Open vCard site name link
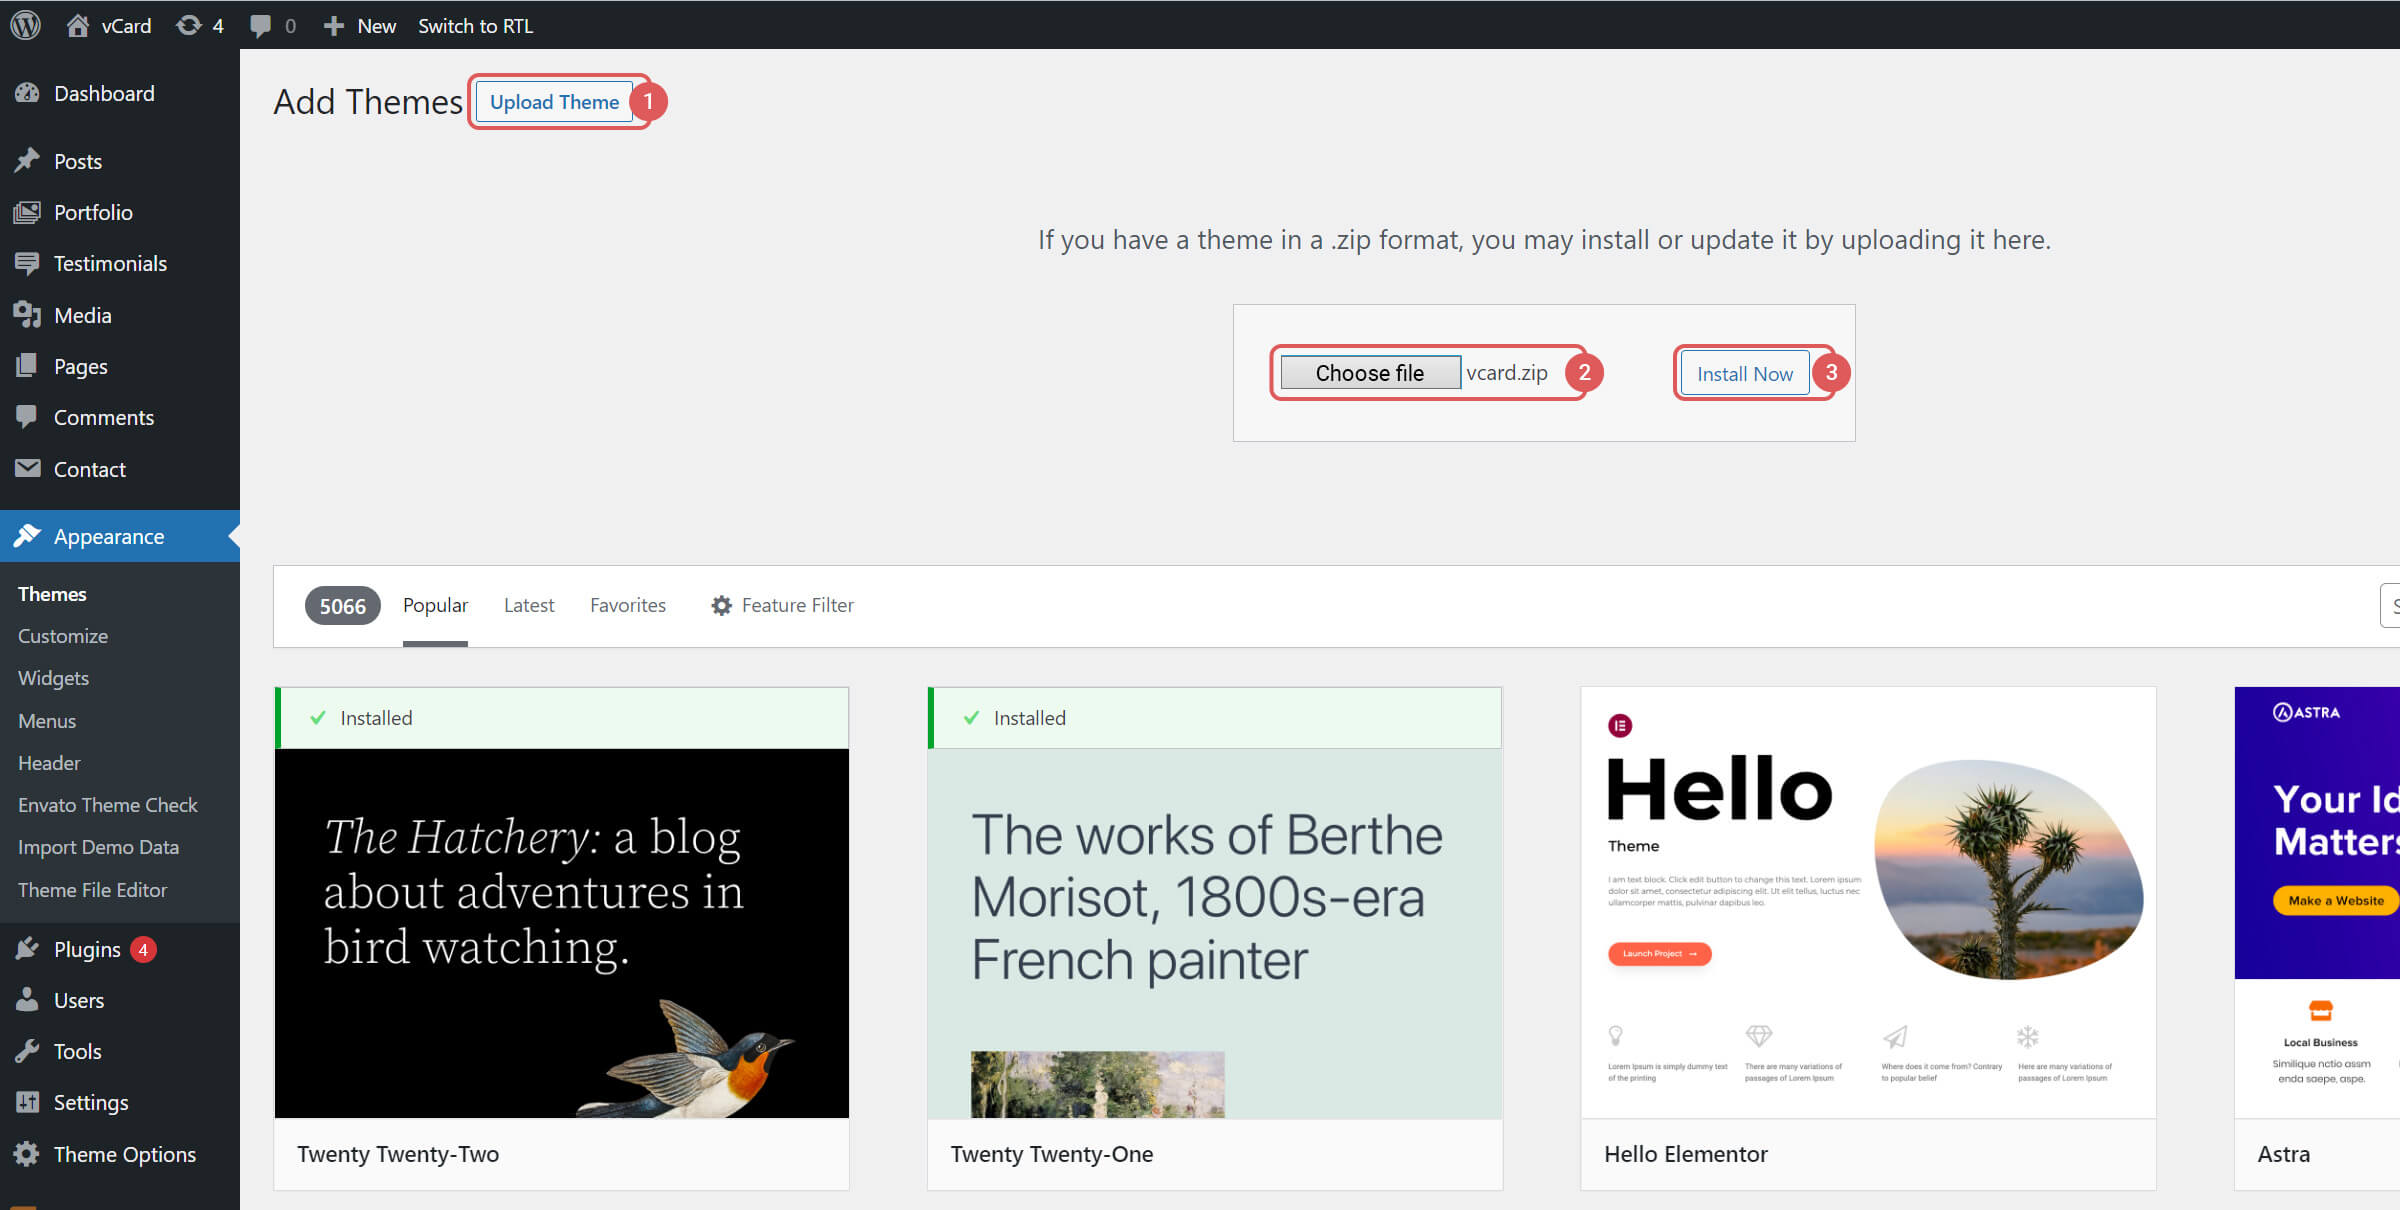 [x=126, y=26]
